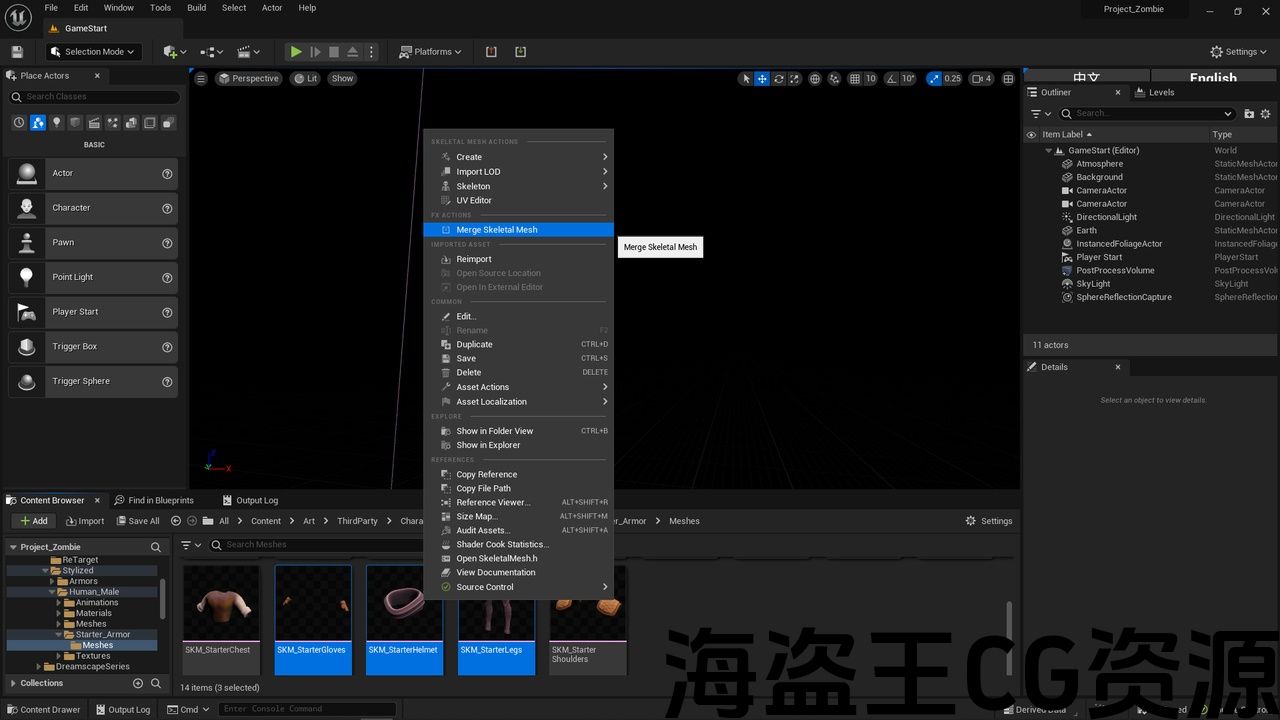The width and height of the screenshot is (1280, 720).
Task: Toggle grid snapping in viewport toolbar
Action: tap(855, 79)
